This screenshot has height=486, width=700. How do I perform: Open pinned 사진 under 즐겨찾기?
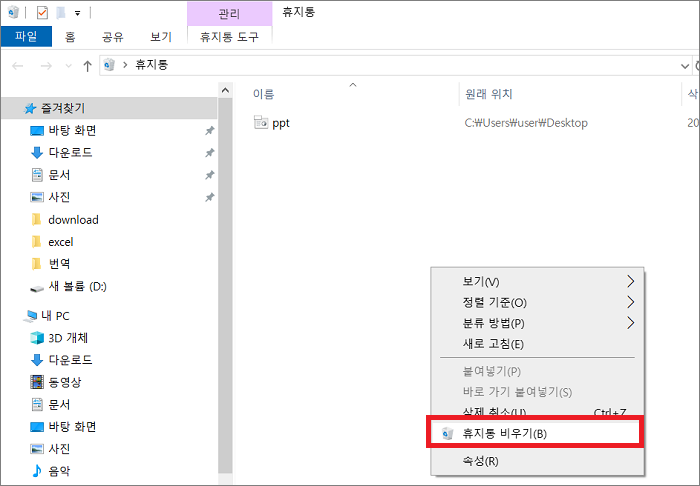[x=59, y=197]
